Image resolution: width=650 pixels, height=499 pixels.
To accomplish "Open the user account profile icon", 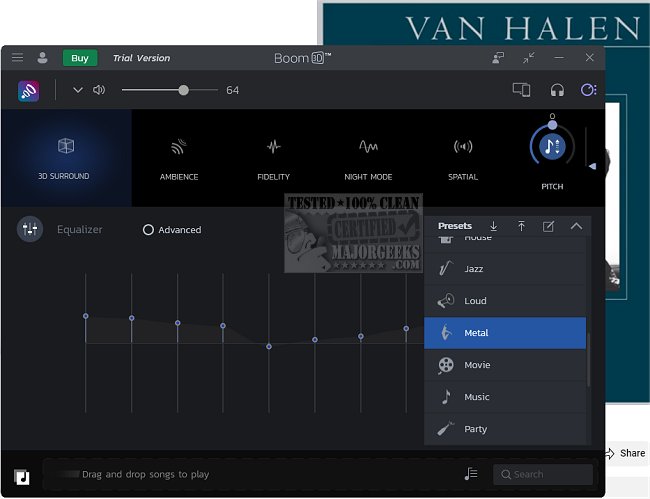I will pos(42,58).
